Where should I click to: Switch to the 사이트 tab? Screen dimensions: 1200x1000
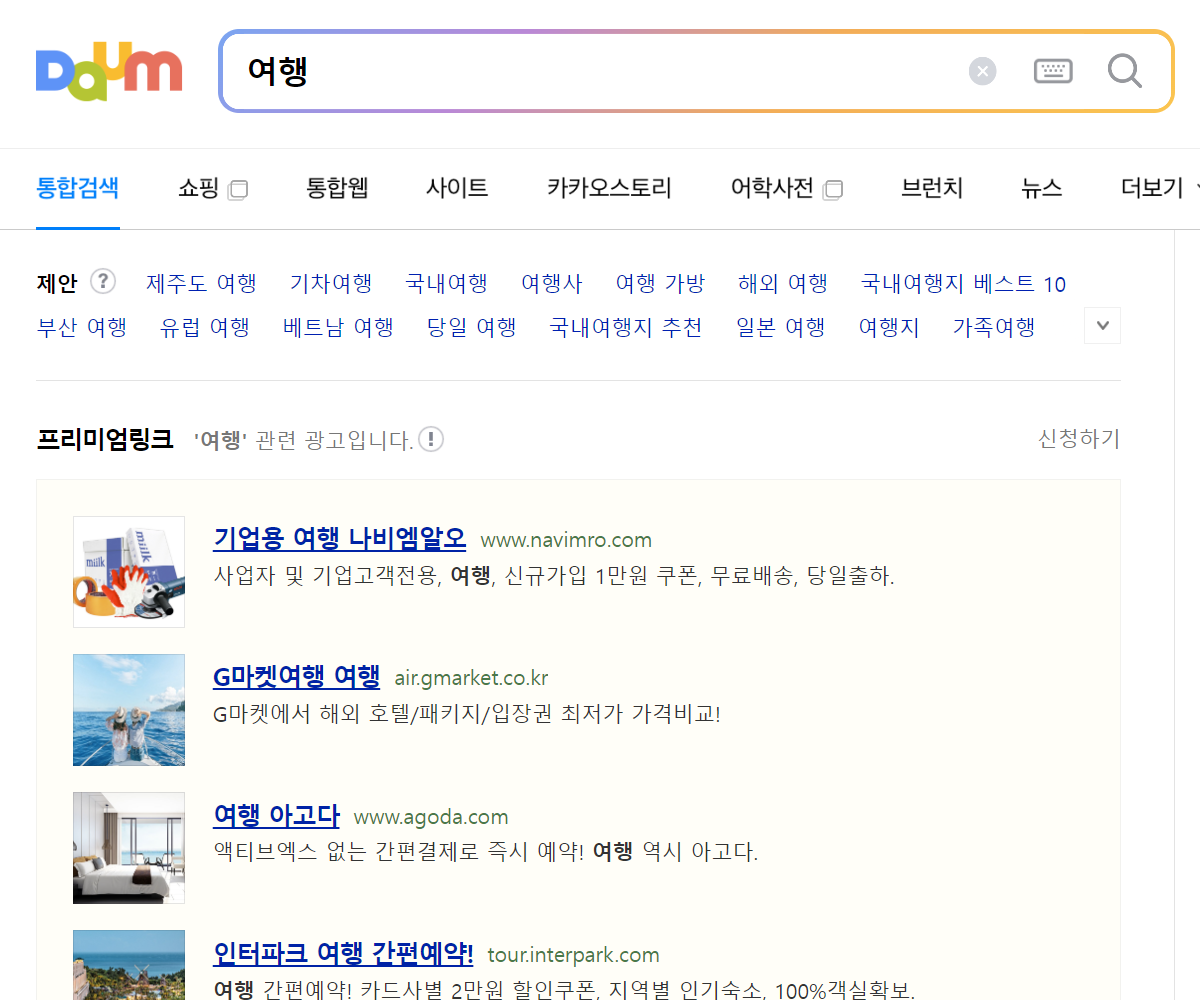[x=457, y=188]
